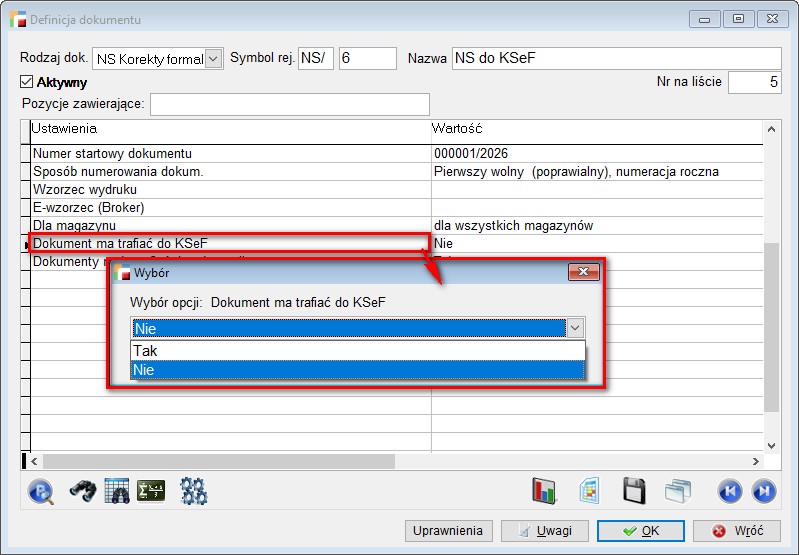This screenshot has height=555, width=799.
Task: Click the table search binoculars icon
Action: pos(117,491)
